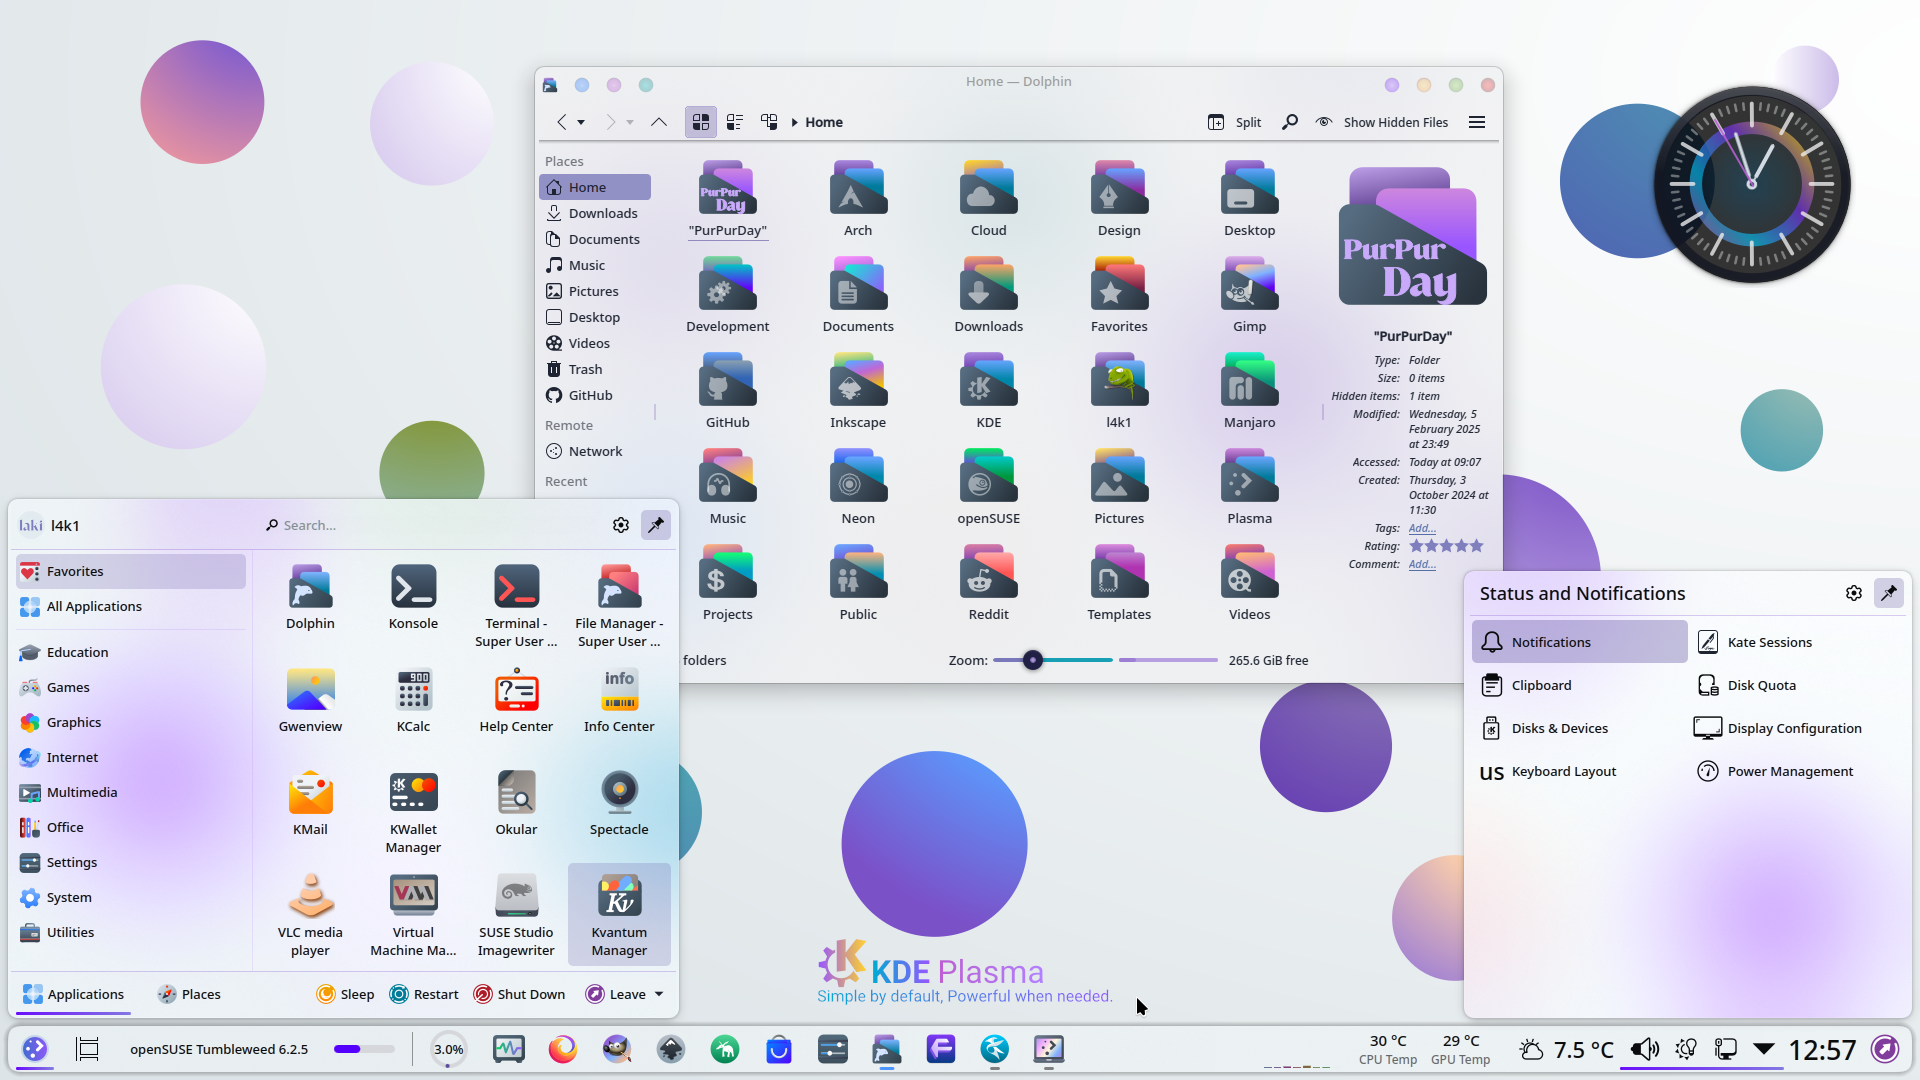The width and height of the screenshot is (1920, 1080).
Task: Open Info Center
Action: 619,700
